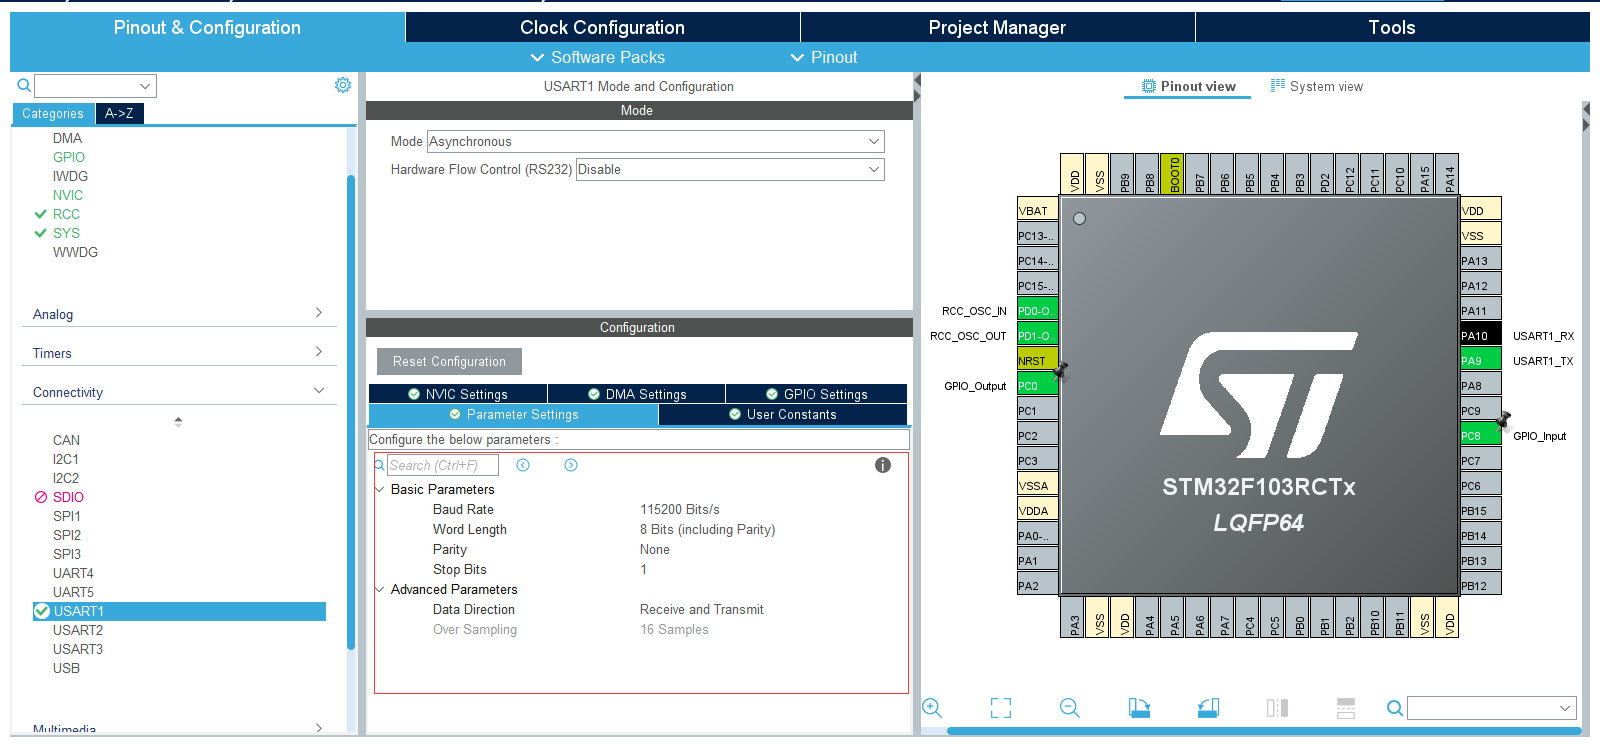
Task: Click the Receive and Transmit data direction value
Action: pyautogui.click(x=702, y=609)
